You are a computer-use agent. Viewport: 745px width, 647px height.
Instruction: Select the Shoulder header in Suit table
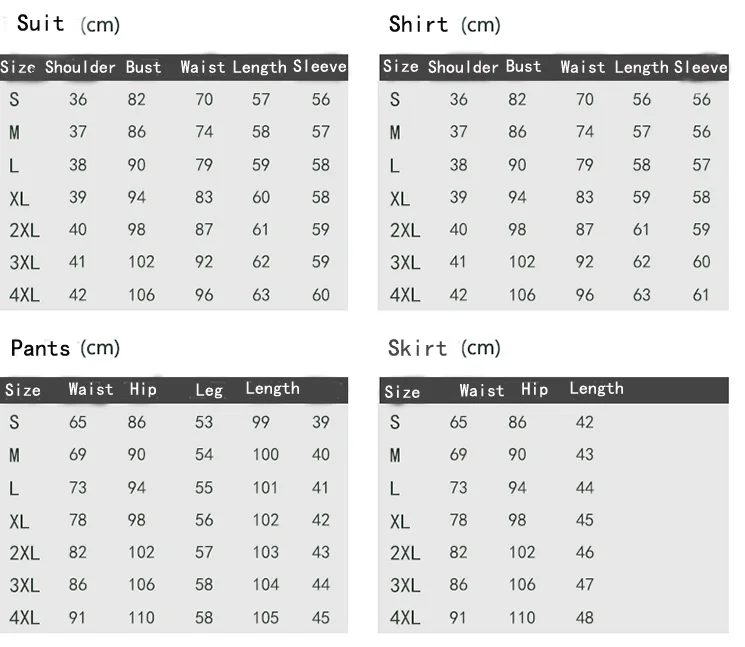pos(80,67)
